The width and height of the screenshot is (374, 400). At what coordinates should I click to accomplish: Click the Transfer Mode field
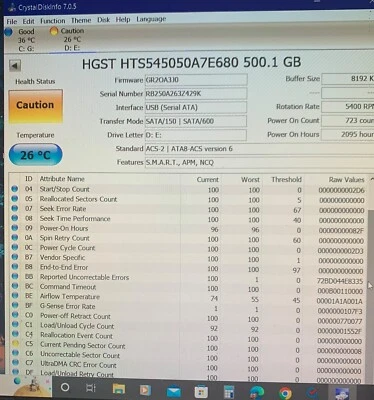tap(196, 121)
